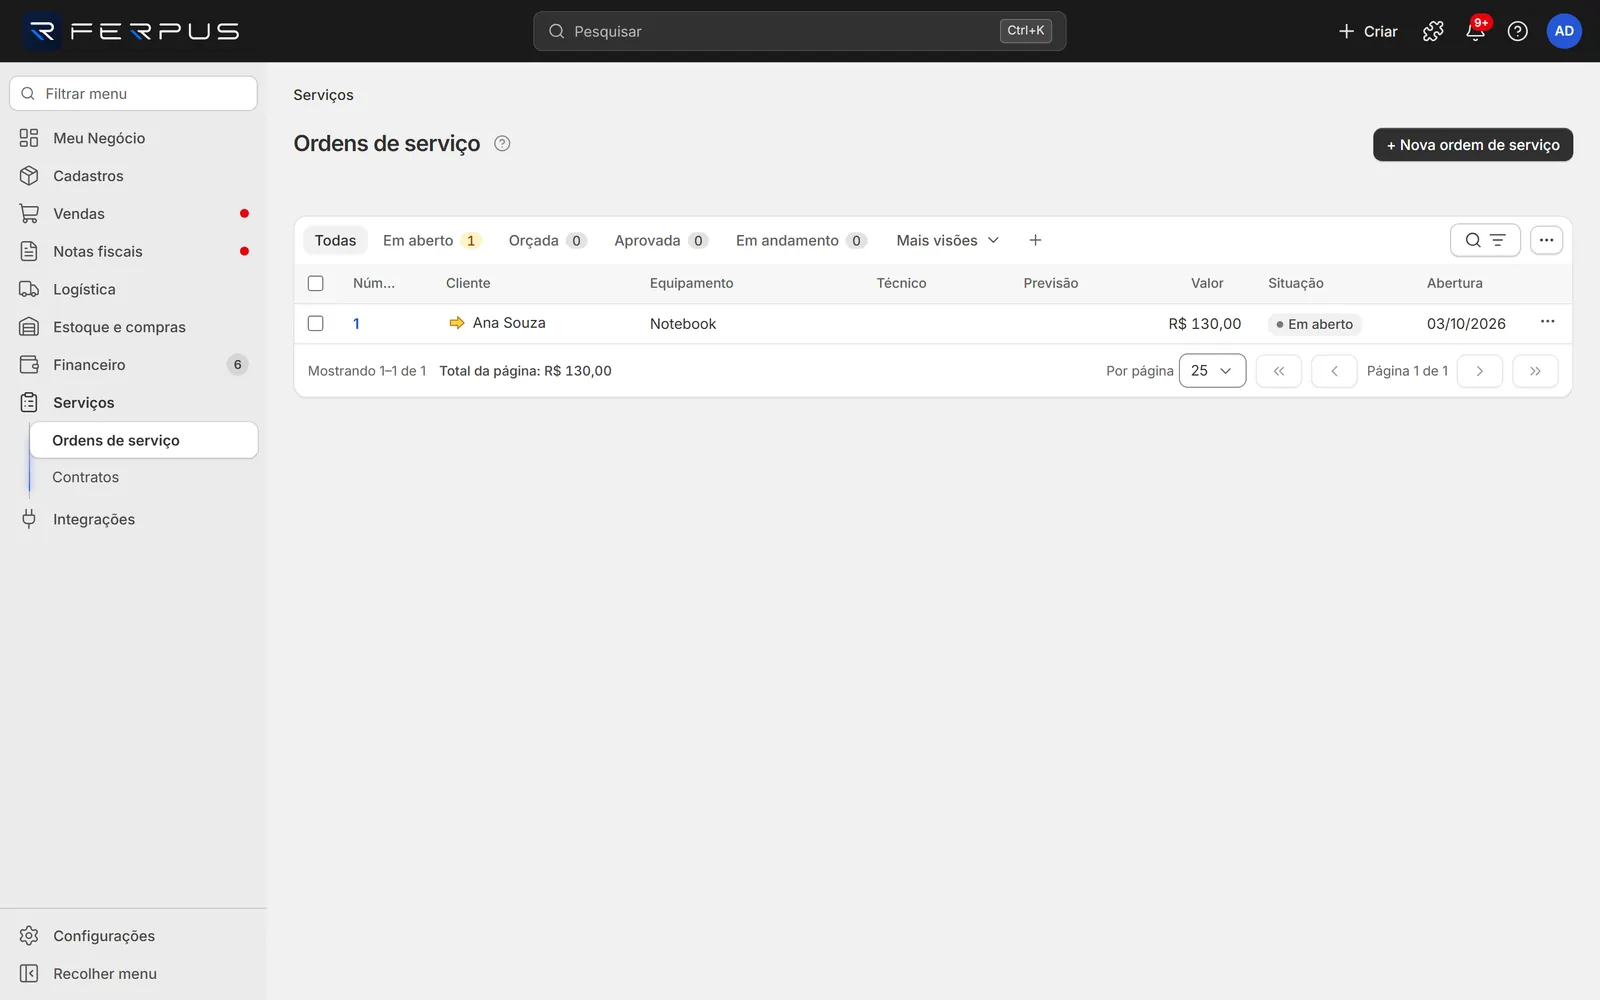
Task: Open the table options ellipsis above the table
Action: 1546,240
